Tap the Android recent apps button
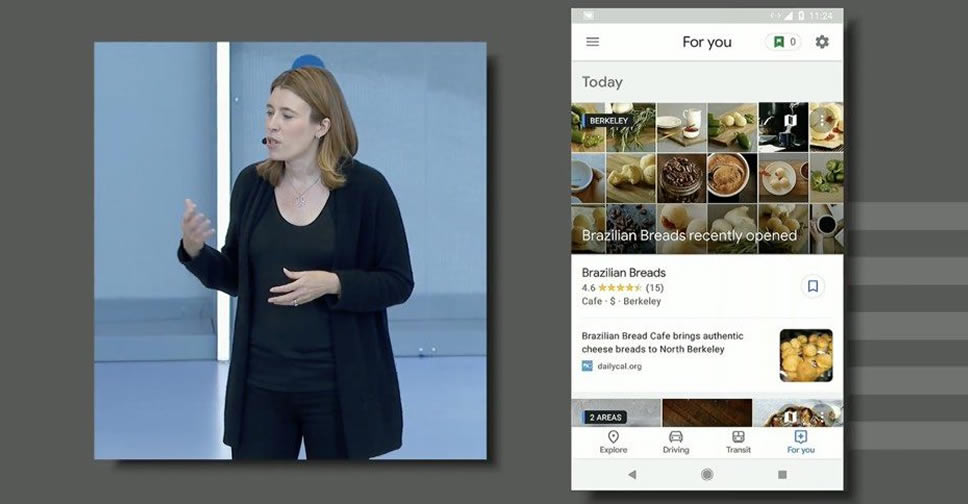 pos(782,475)
